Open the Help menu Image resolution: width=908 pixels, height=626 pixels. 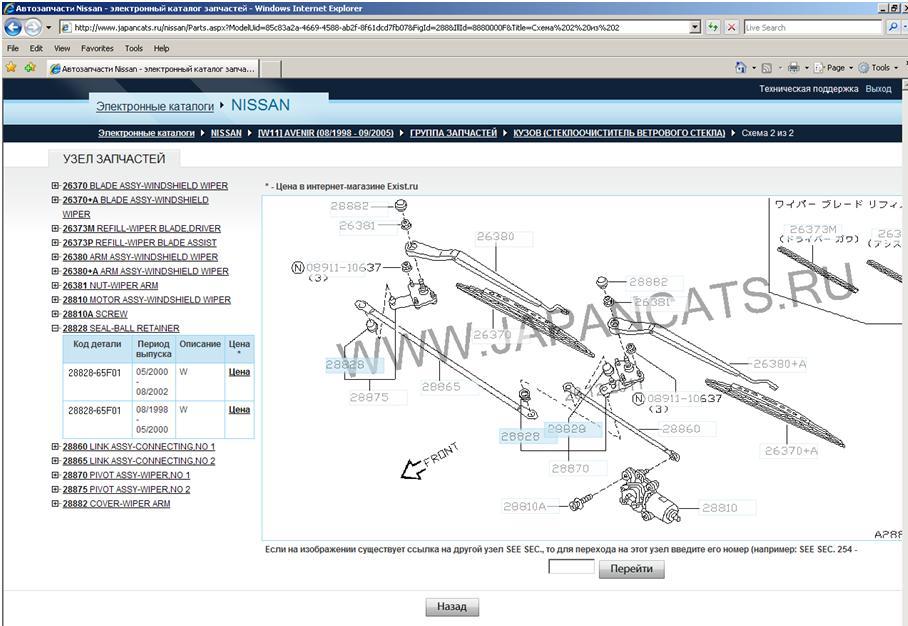click(x=162, y=49)
